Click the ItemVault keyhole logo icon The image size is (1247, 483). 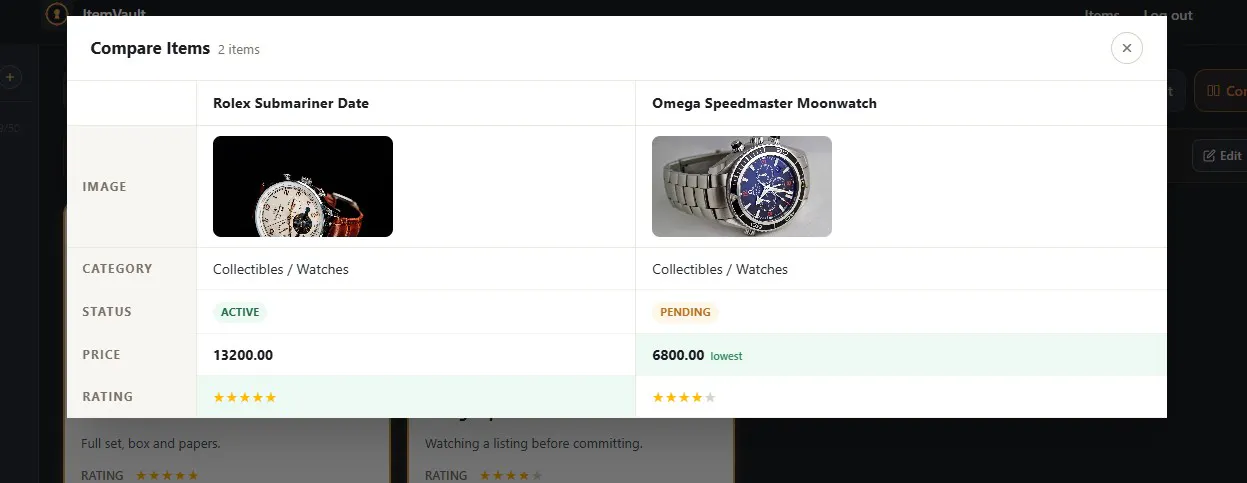[x=58, y=14]
